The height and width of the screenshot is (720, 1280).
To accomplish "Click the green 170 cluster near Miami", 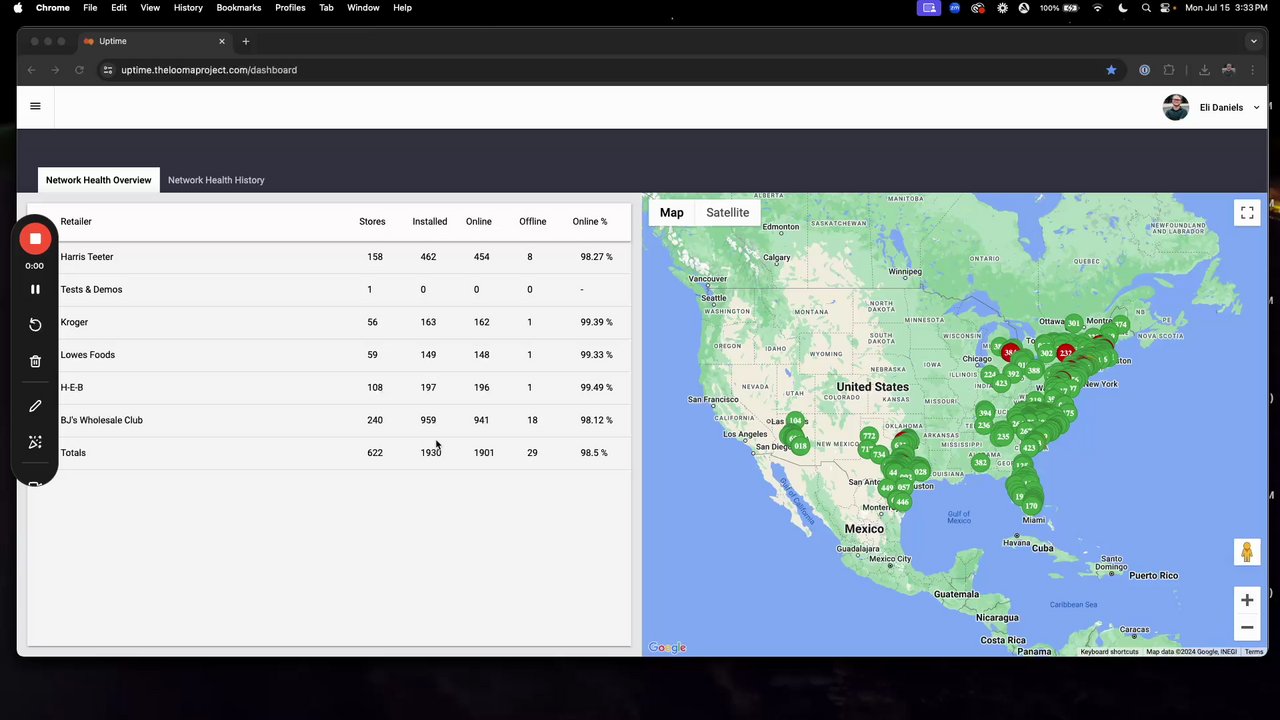I will [1031, 506].
